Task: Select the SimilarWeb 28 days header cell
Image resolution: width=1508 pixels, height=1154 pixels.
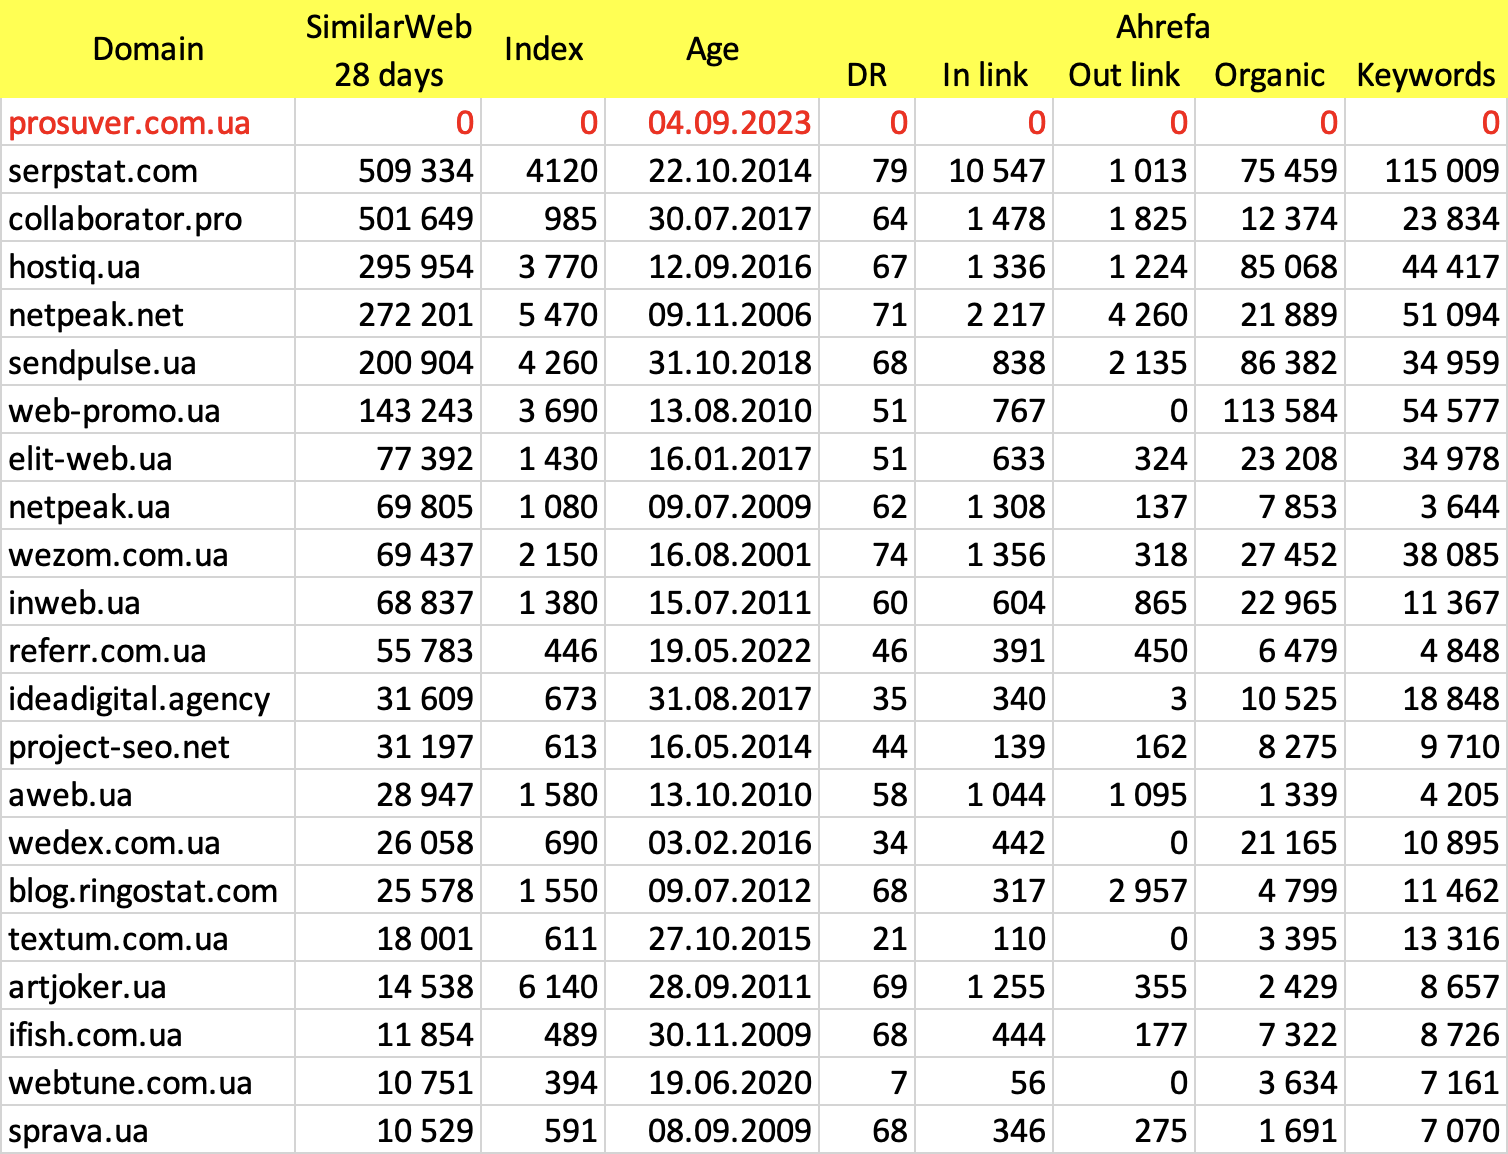Action: 388,50
